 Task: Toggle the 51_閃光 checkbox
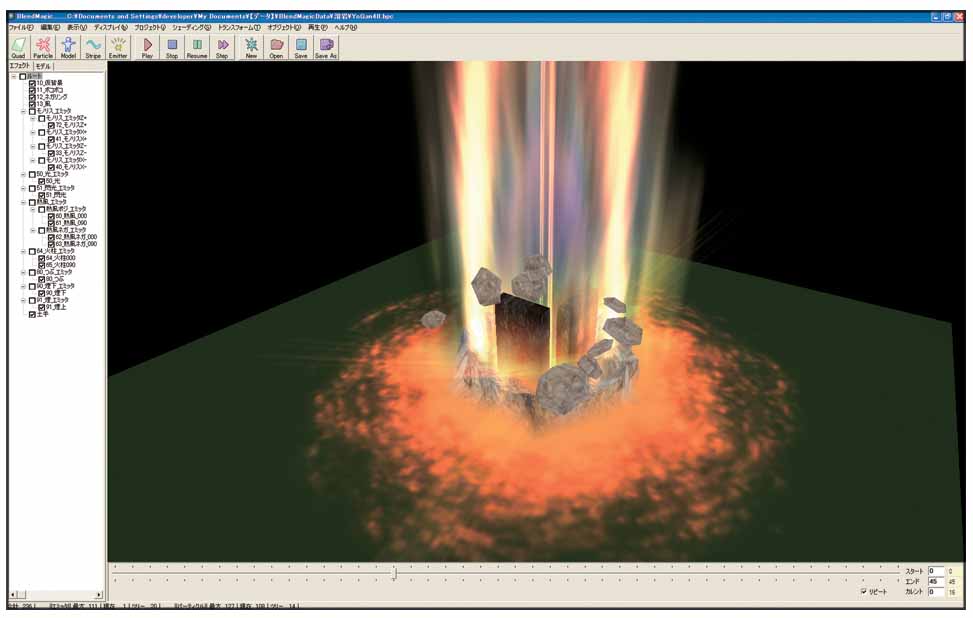42,195
